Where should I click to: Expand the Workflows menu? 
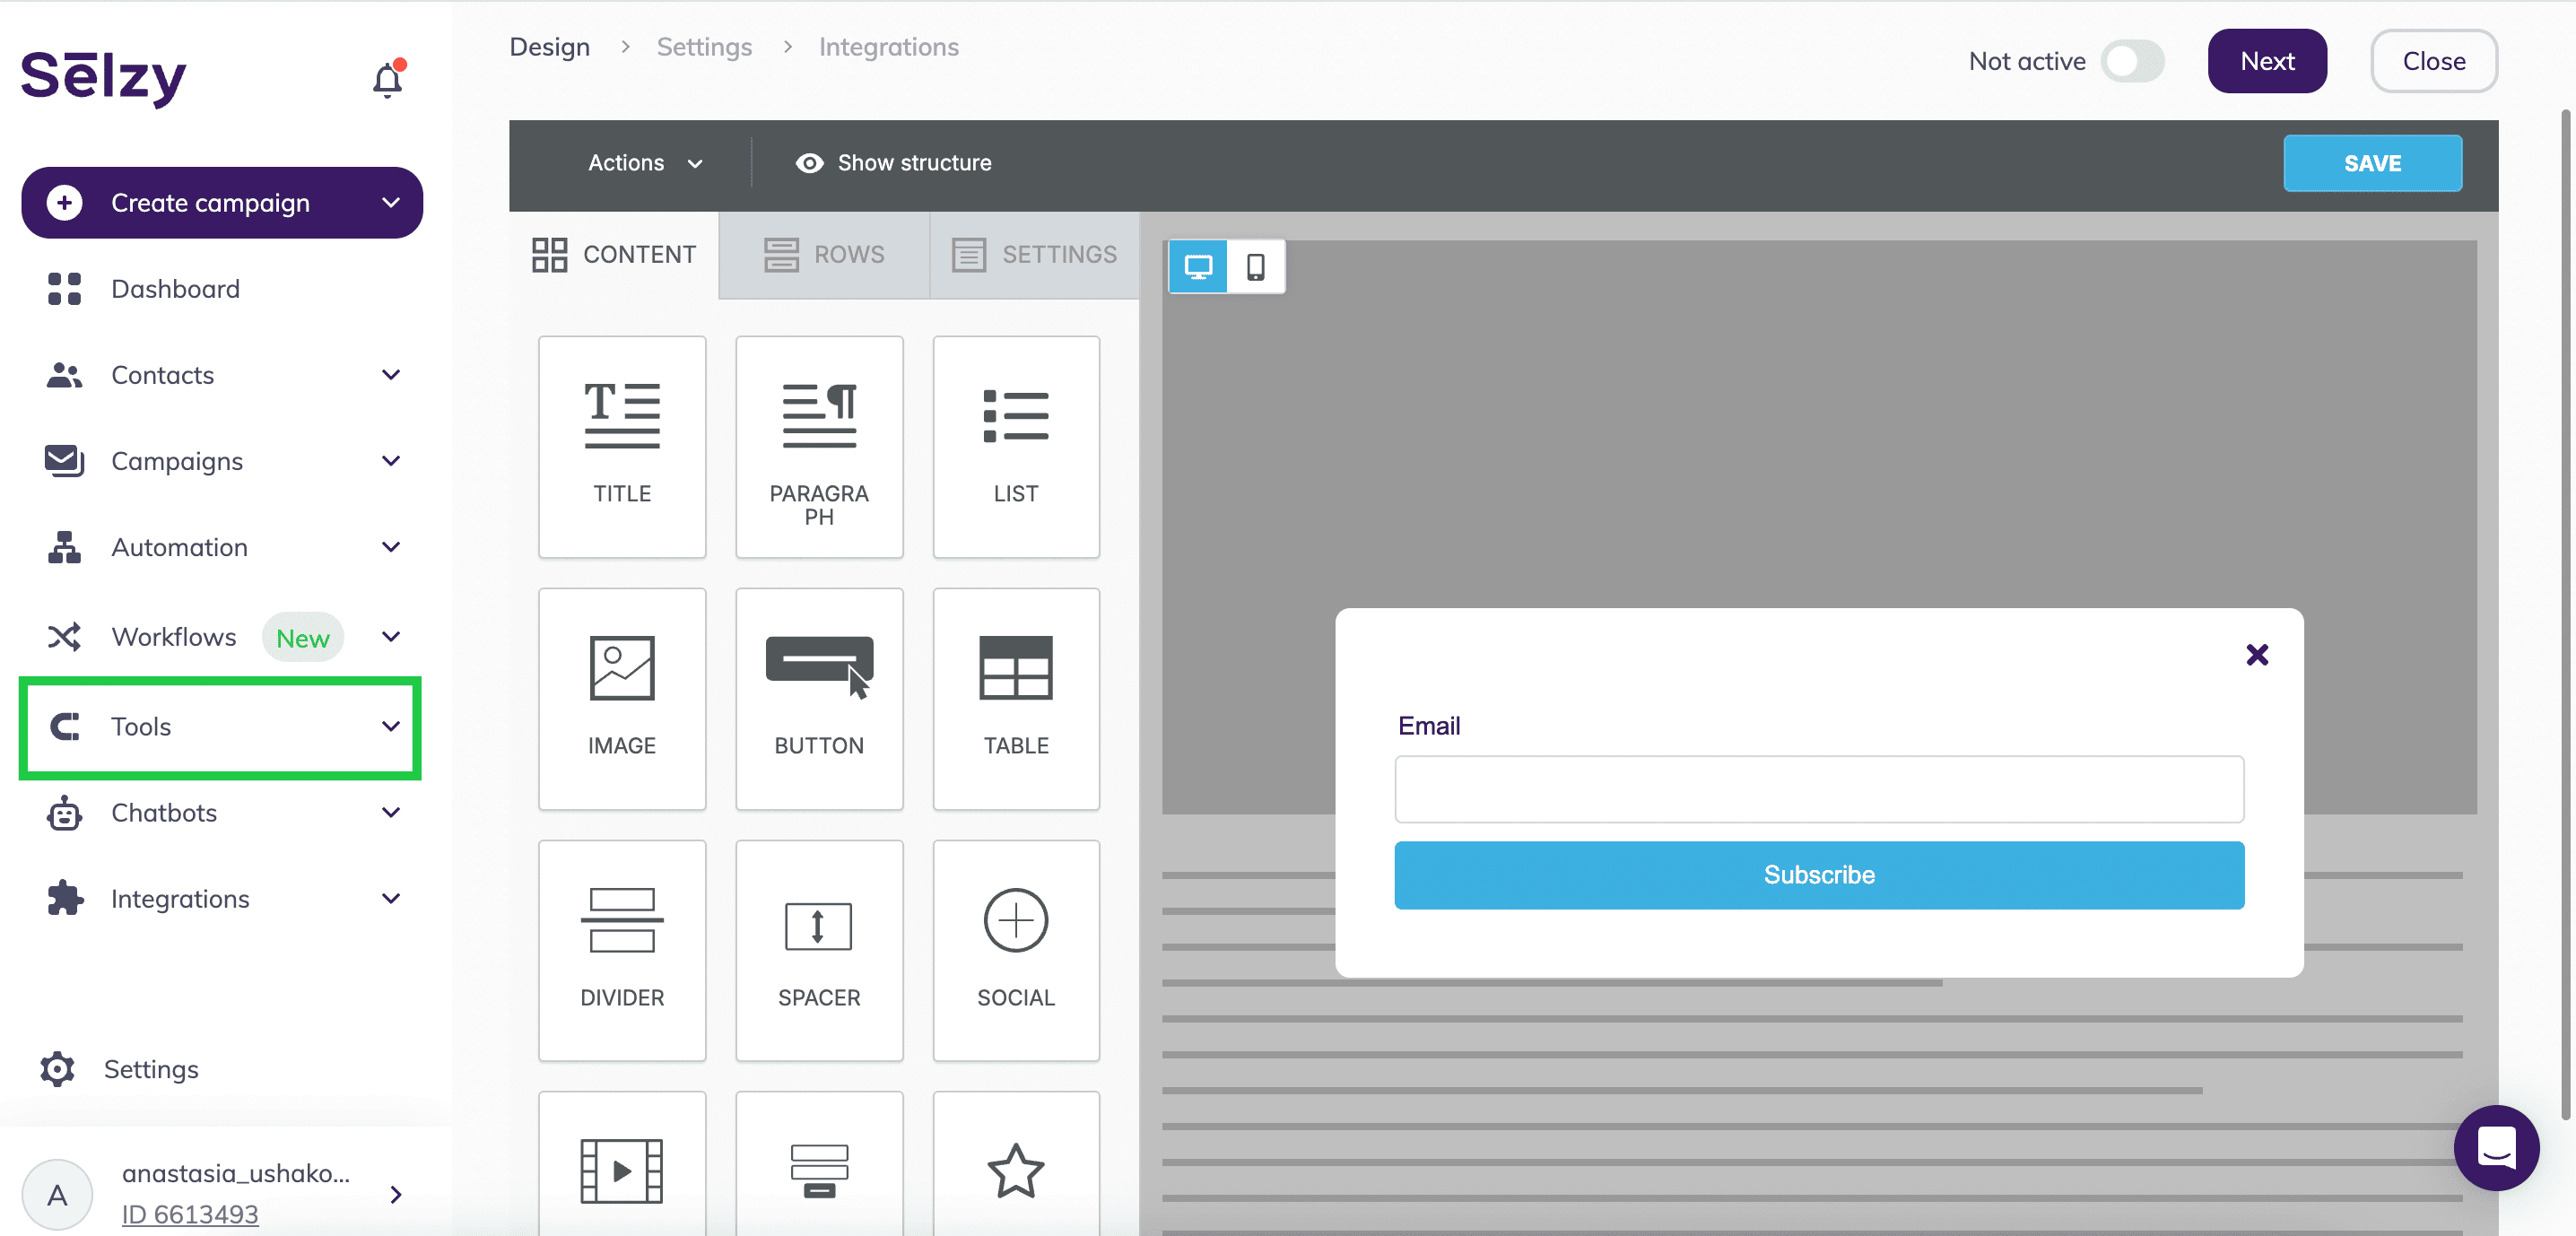391,637
